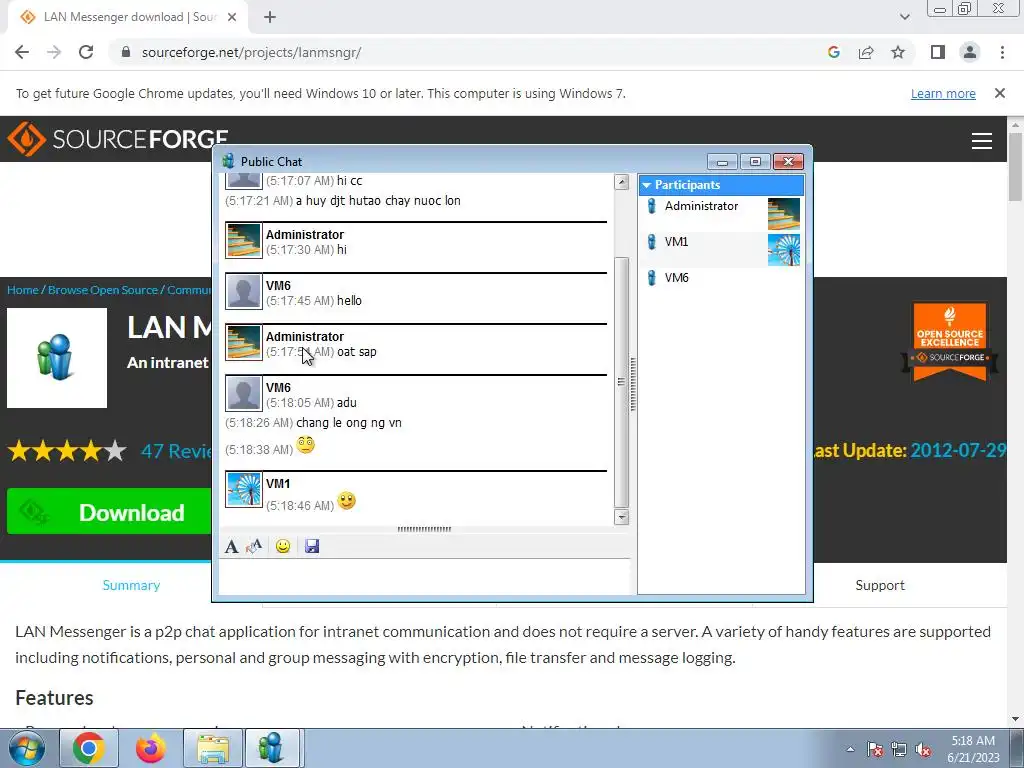The width and height of the screenshot is (1024, 768).
Task: Open the smiley emoticon picker
Action: (x=283, y=547)
